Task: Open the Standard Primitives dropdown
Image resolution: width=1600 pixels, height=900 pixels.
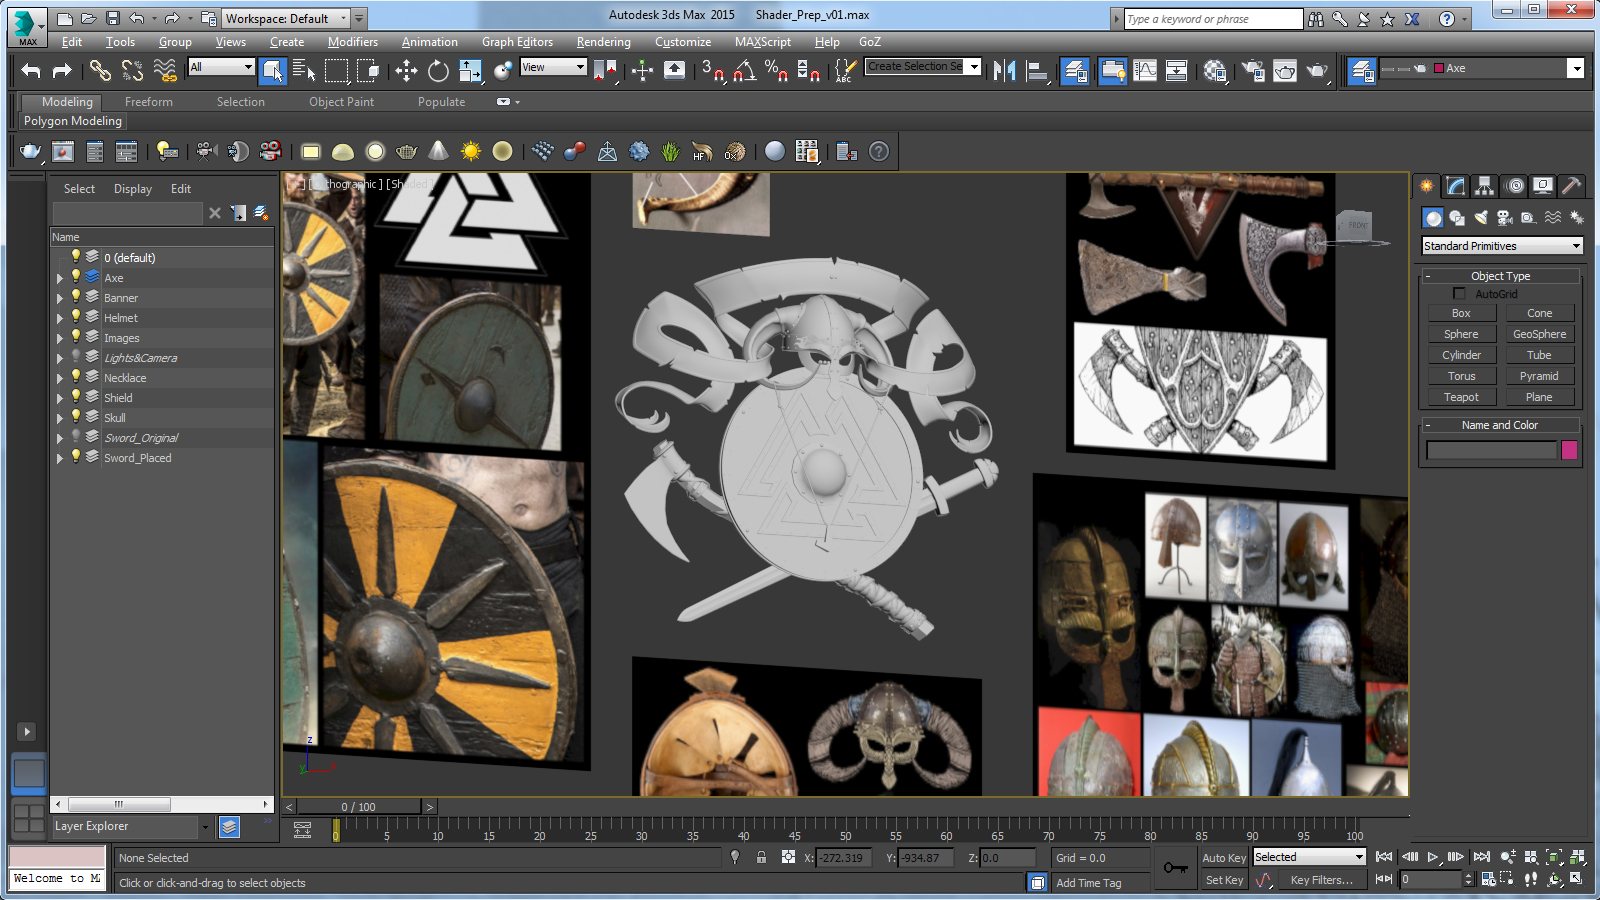Action: coord(1502,246)
